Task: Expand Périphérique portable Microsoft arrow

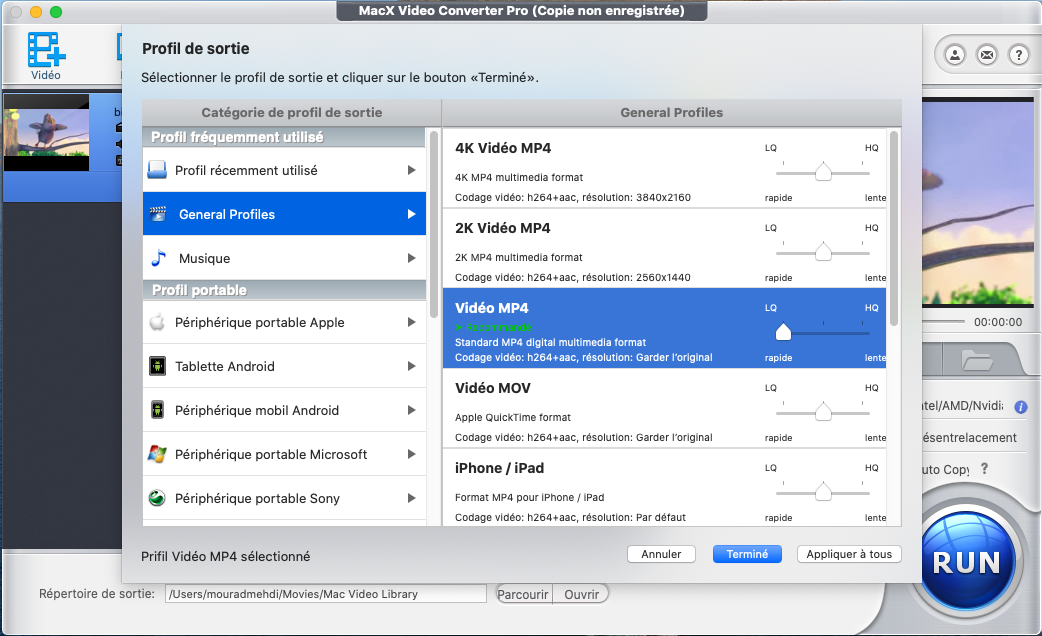Action: tap(411, 454)
